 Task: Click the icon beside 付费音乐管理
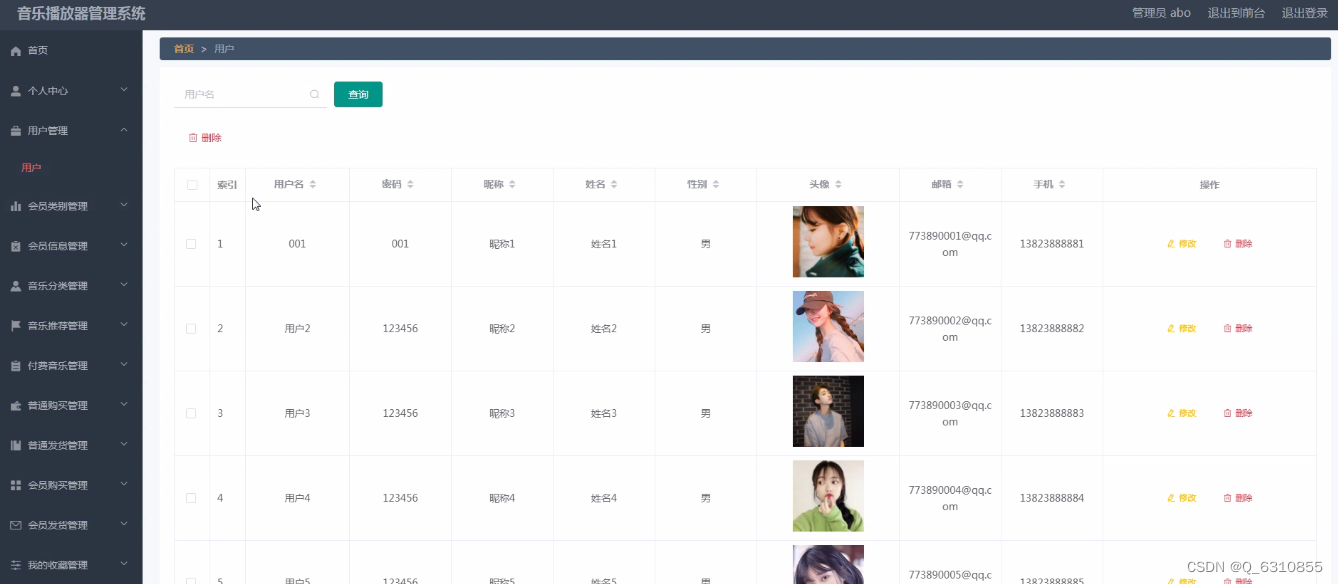[x=16, y=366]
